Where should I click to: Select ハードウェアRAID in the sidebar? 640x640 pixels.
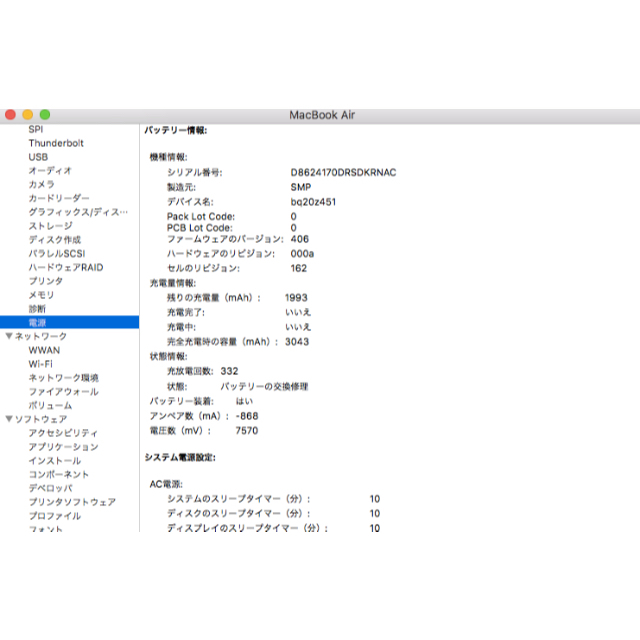tap(66, 267)
